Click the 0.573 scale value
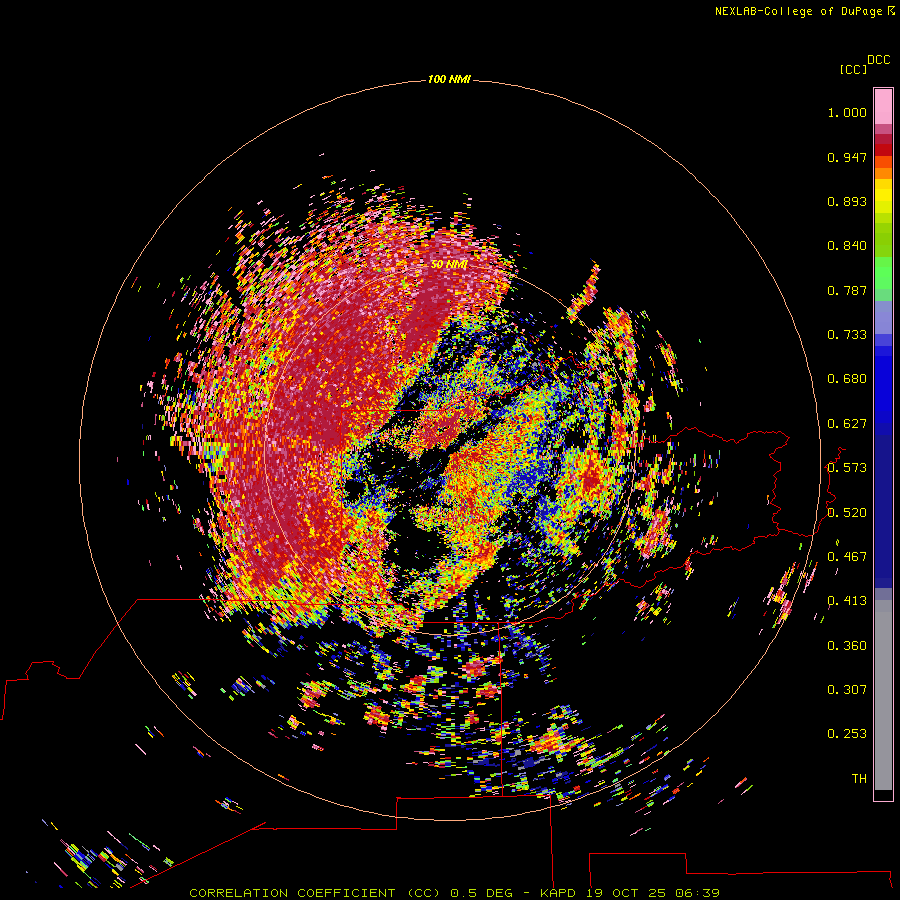 coord(847,468)
